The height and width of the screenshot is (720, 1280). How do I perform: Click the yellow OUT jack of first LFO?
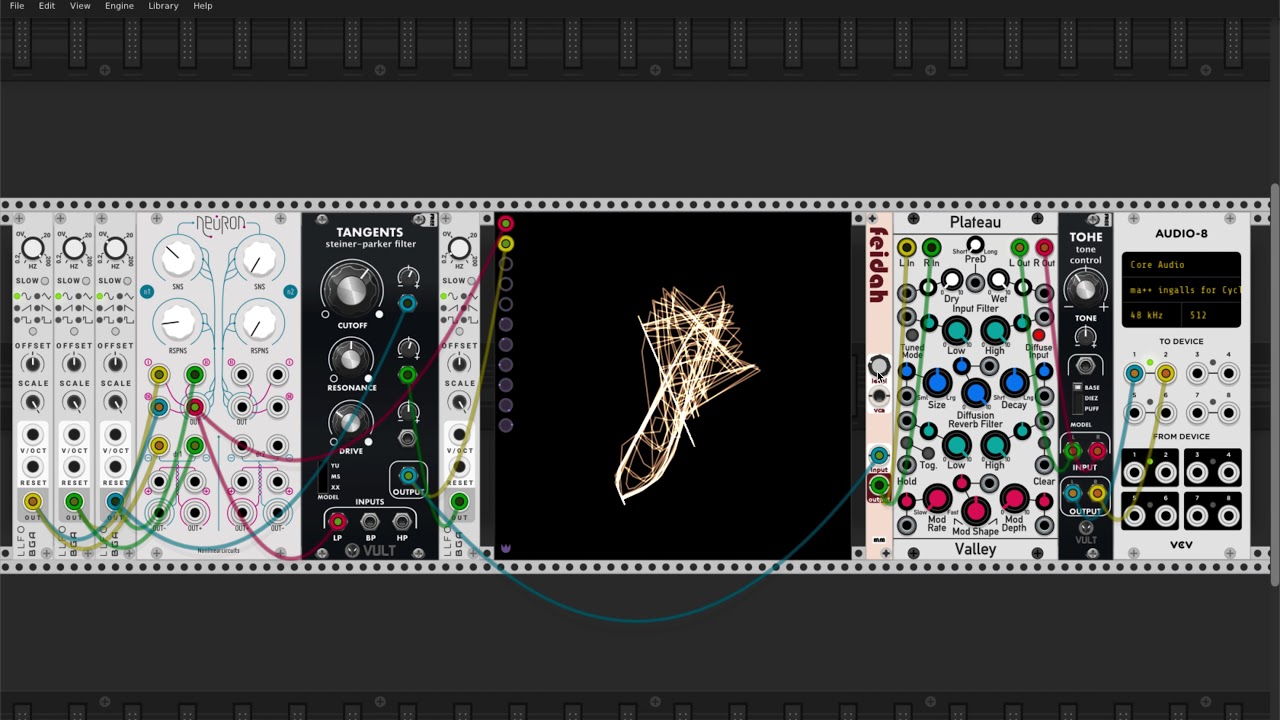click(33, 502)
